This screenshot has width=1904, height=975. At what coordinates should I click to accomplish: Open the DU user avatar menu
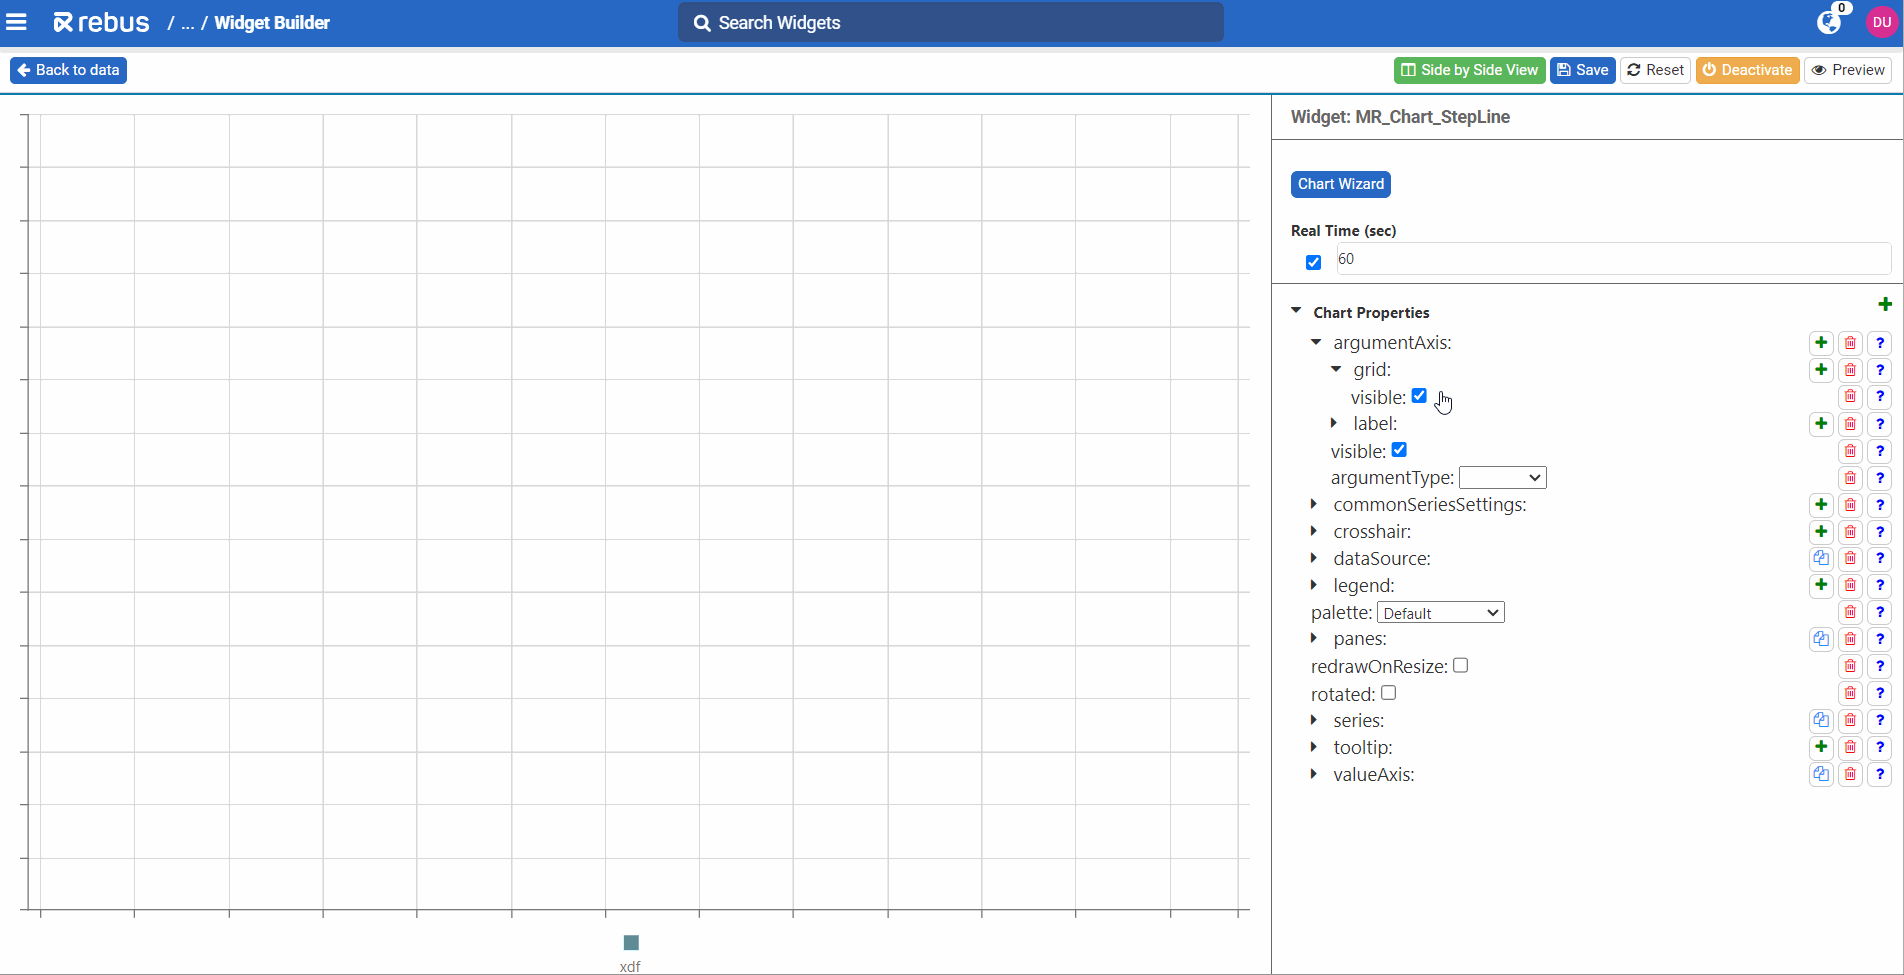(x=1881, y=22)
